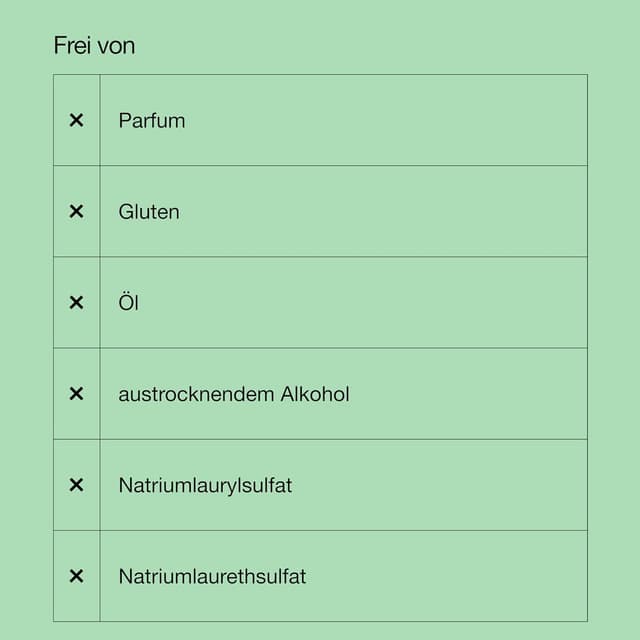Select the Natriumlaurylsulfat label text
640x640 pixels.
tap(205, 485)
